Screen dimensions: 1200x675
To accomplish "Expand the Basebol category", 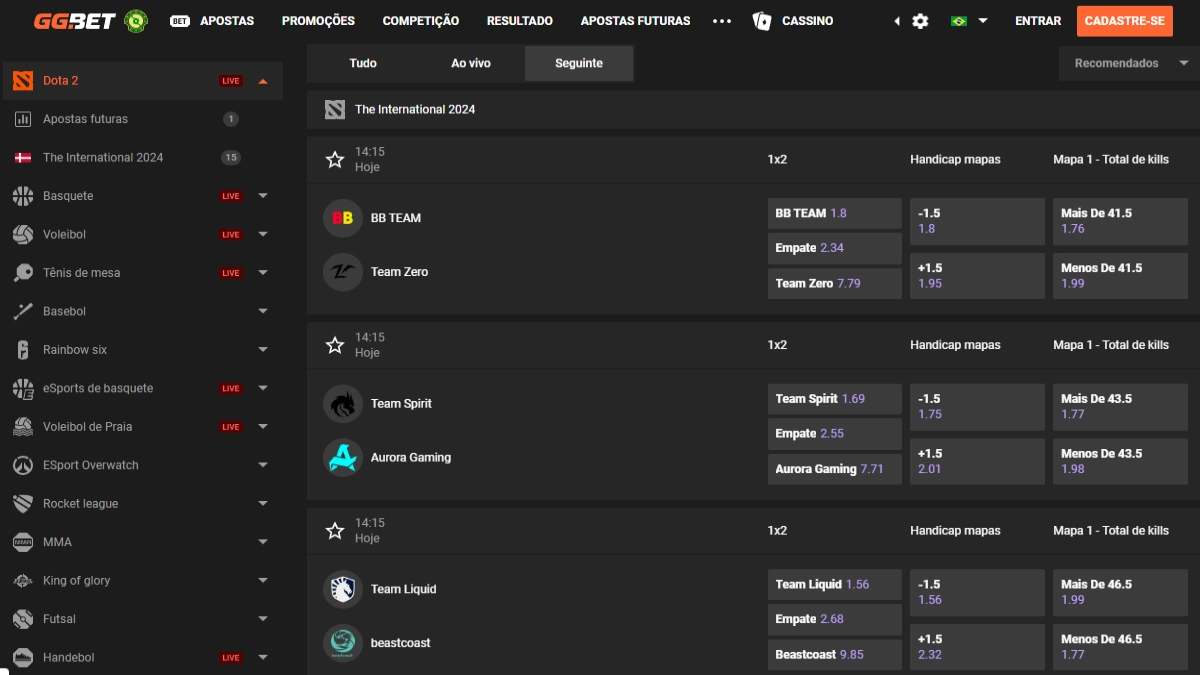I will tap(263, 312).
